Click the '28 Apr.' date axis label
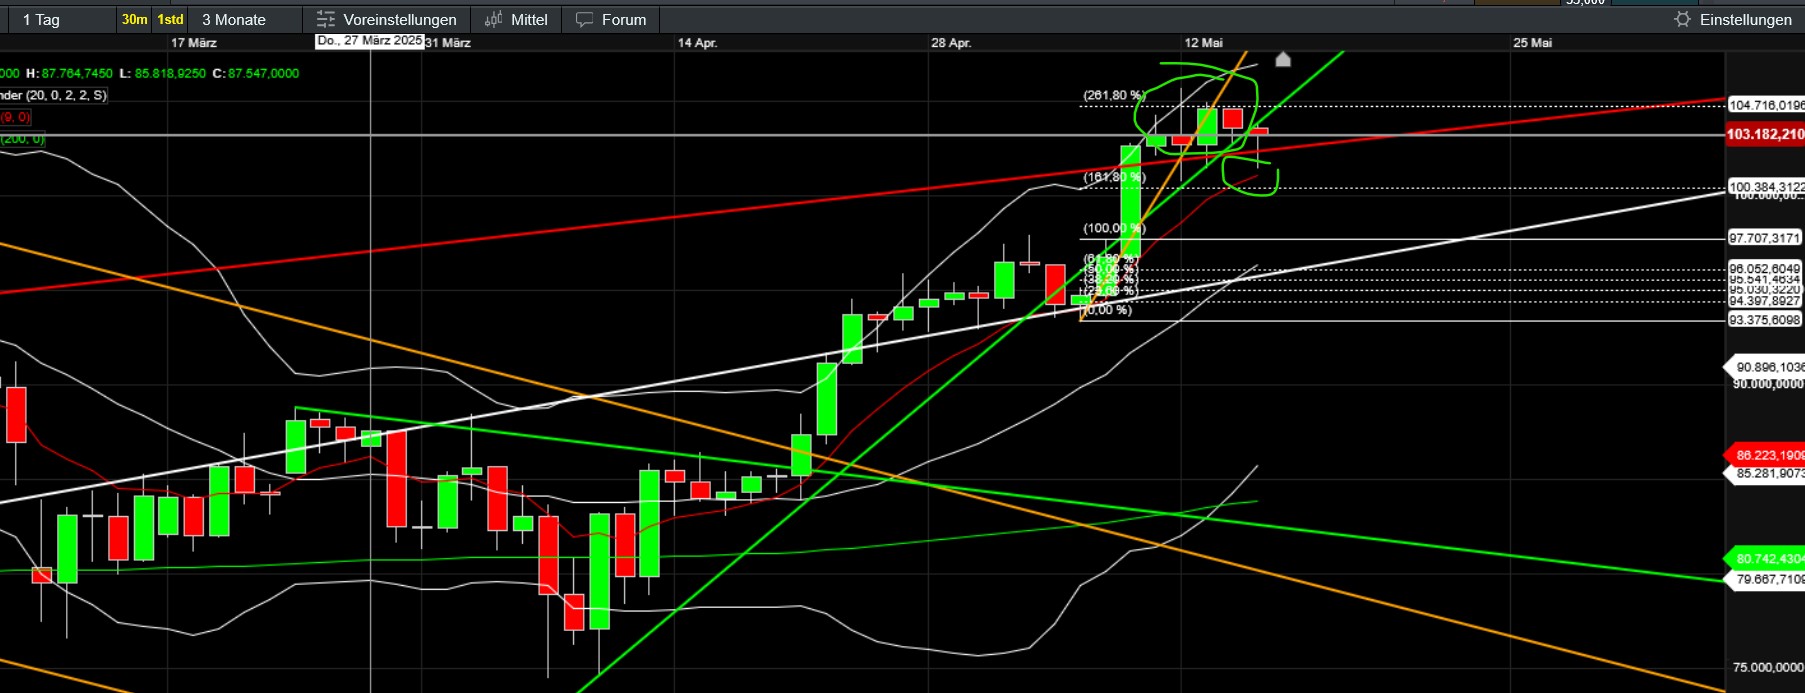This screenshot has height=693, width=1805. tap(951, 43)
